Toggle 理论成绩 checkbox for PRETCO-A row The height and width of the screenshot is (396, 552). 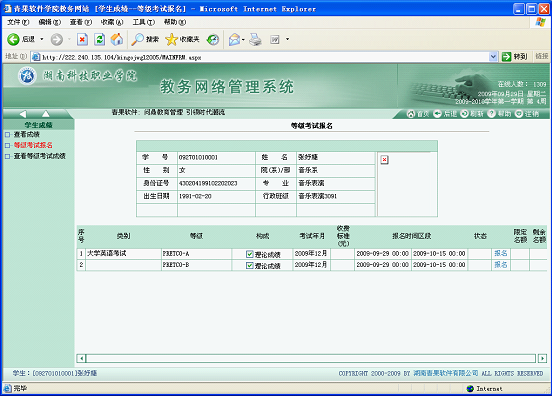[x=250, y=254]
